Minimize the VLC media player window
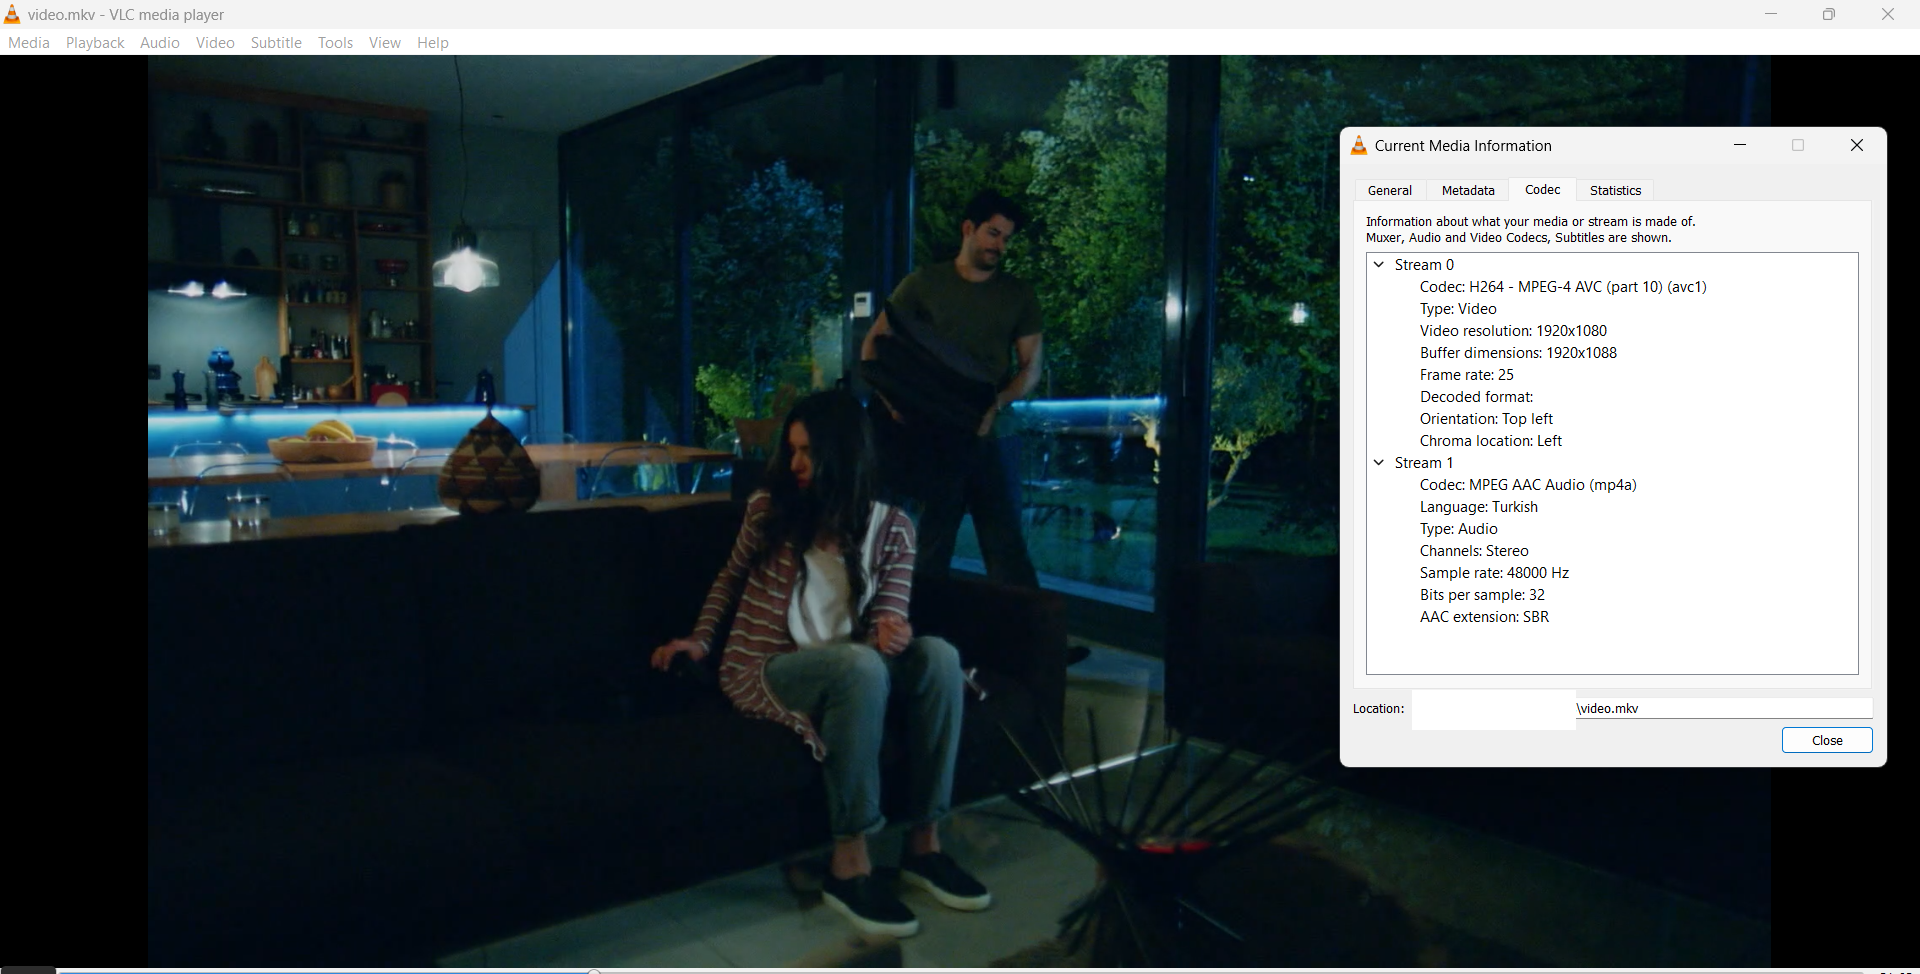Viewport: 1920px width, 974px height. (x=1771, y=14)
